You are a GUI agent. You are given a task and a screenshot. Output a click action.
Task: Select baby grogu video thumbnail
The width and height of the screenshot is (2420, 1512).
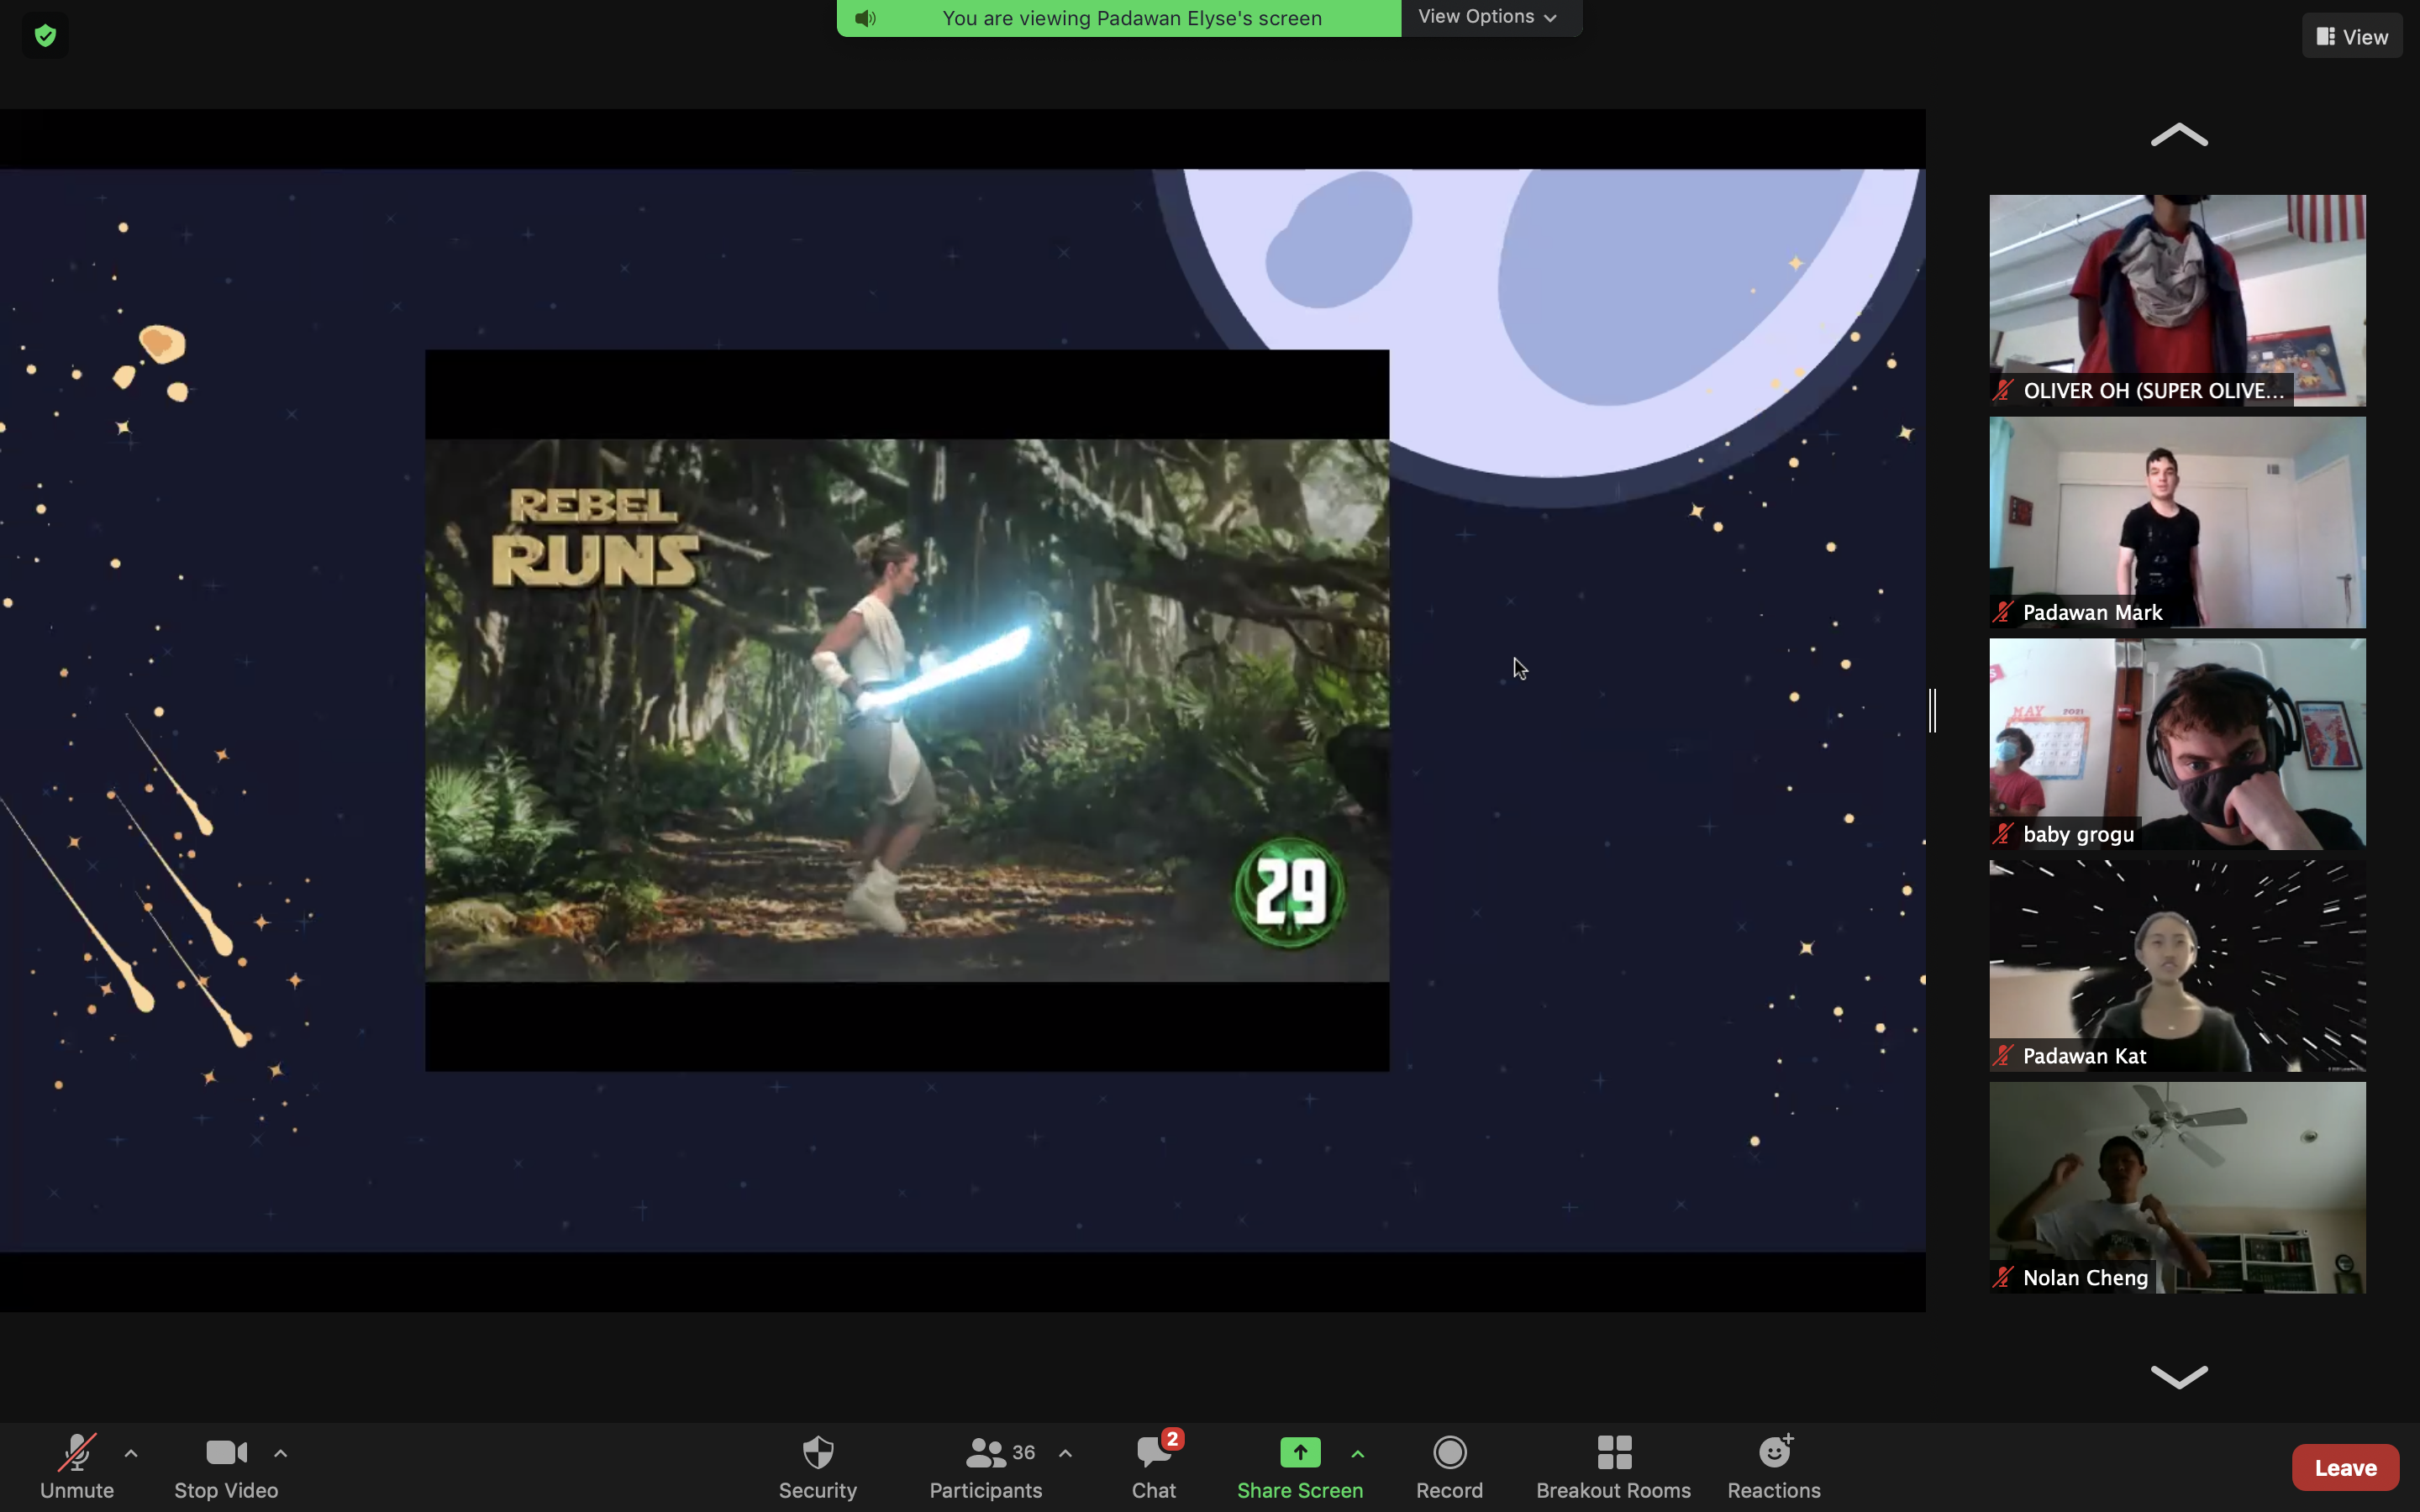click(x=2177, y=744)
